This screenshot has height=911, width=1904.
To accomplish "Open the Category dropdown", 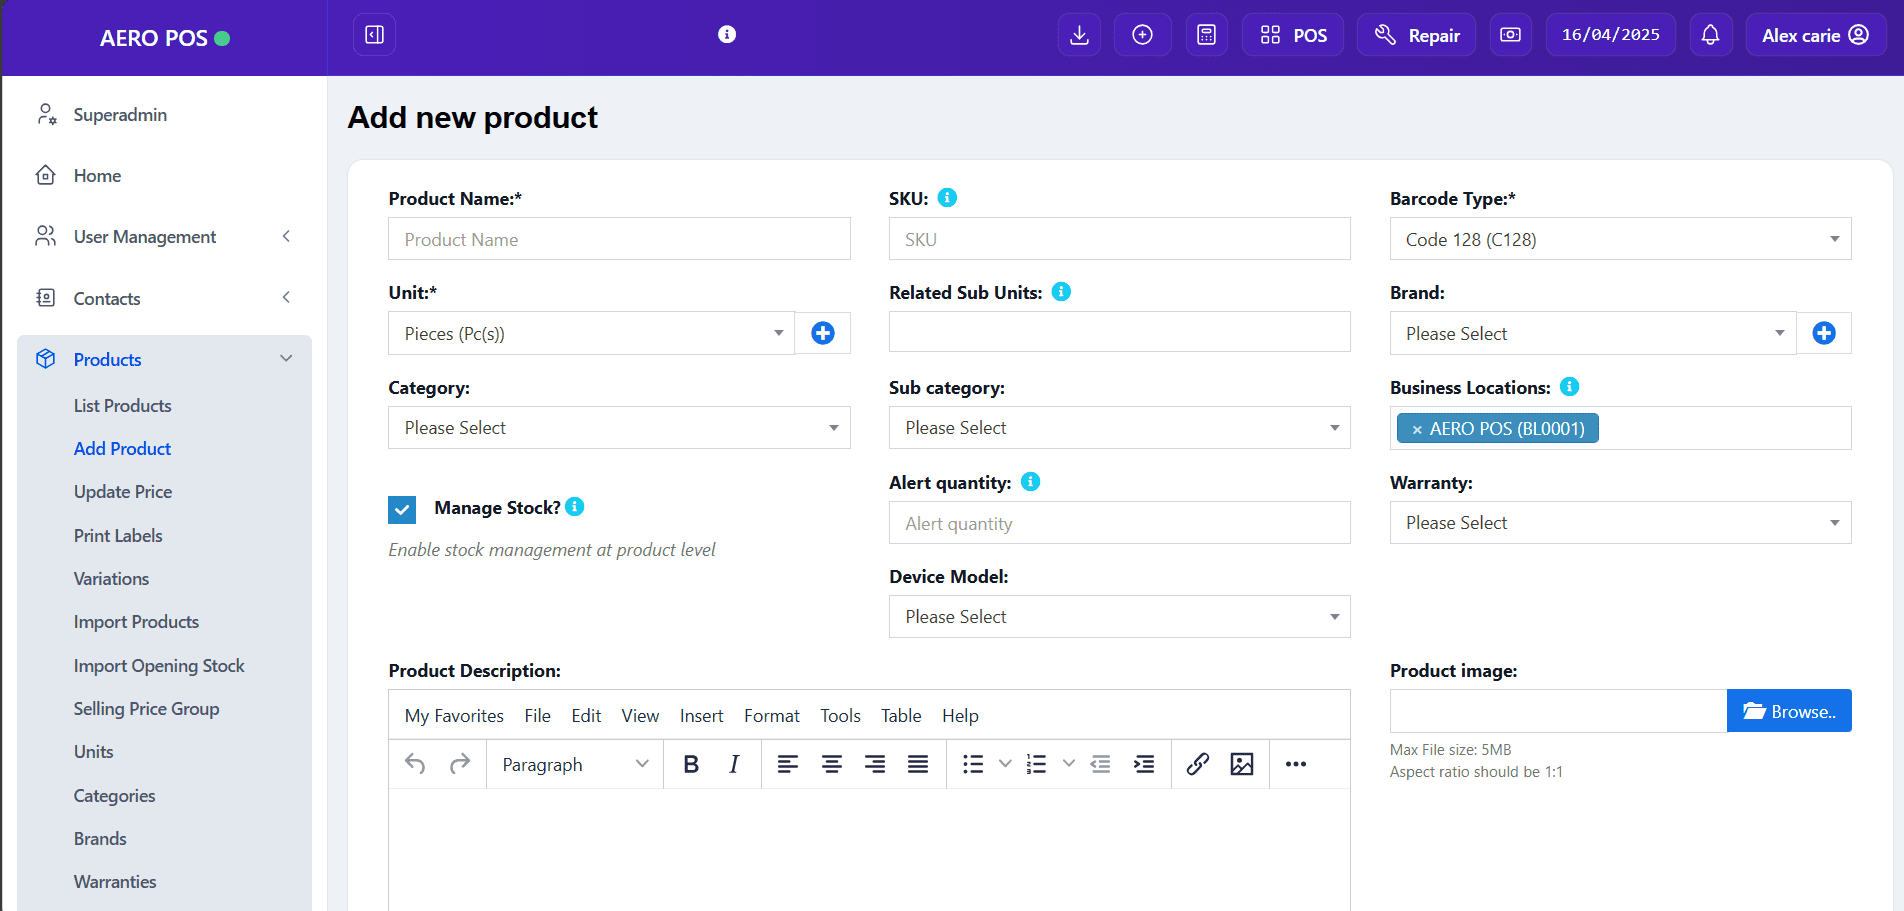I will (619, 428).
